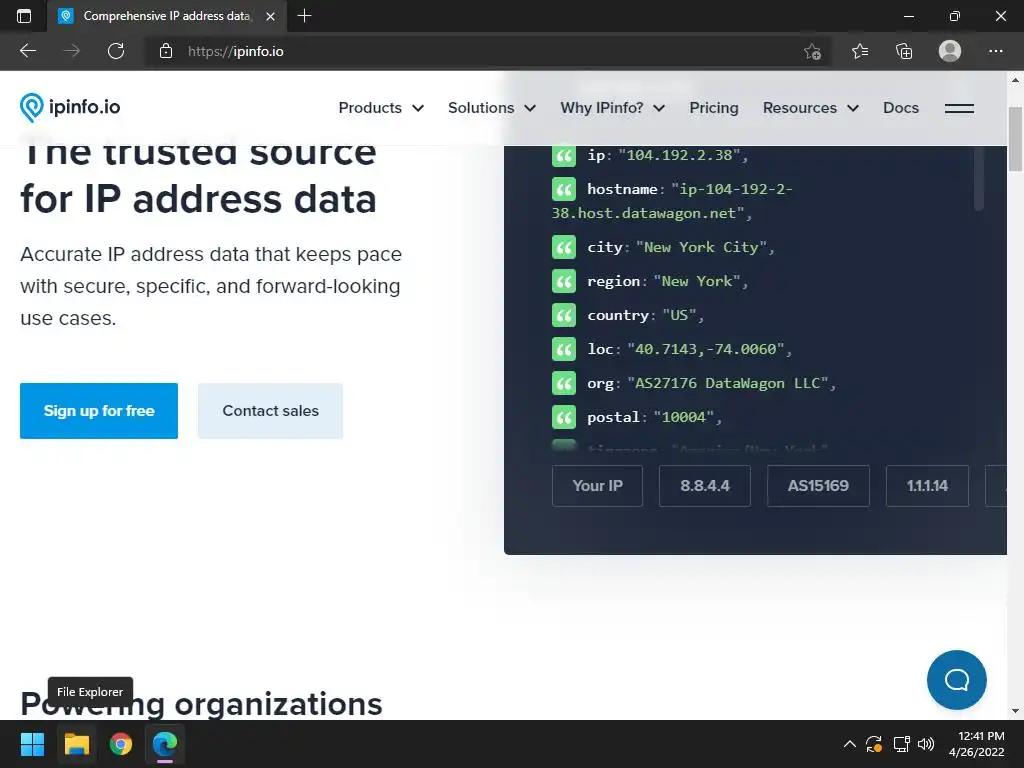Image resolution: width=1024 pixels, height=768 pixels.
Task: Open the Collections panel
Action: (904, 51)
